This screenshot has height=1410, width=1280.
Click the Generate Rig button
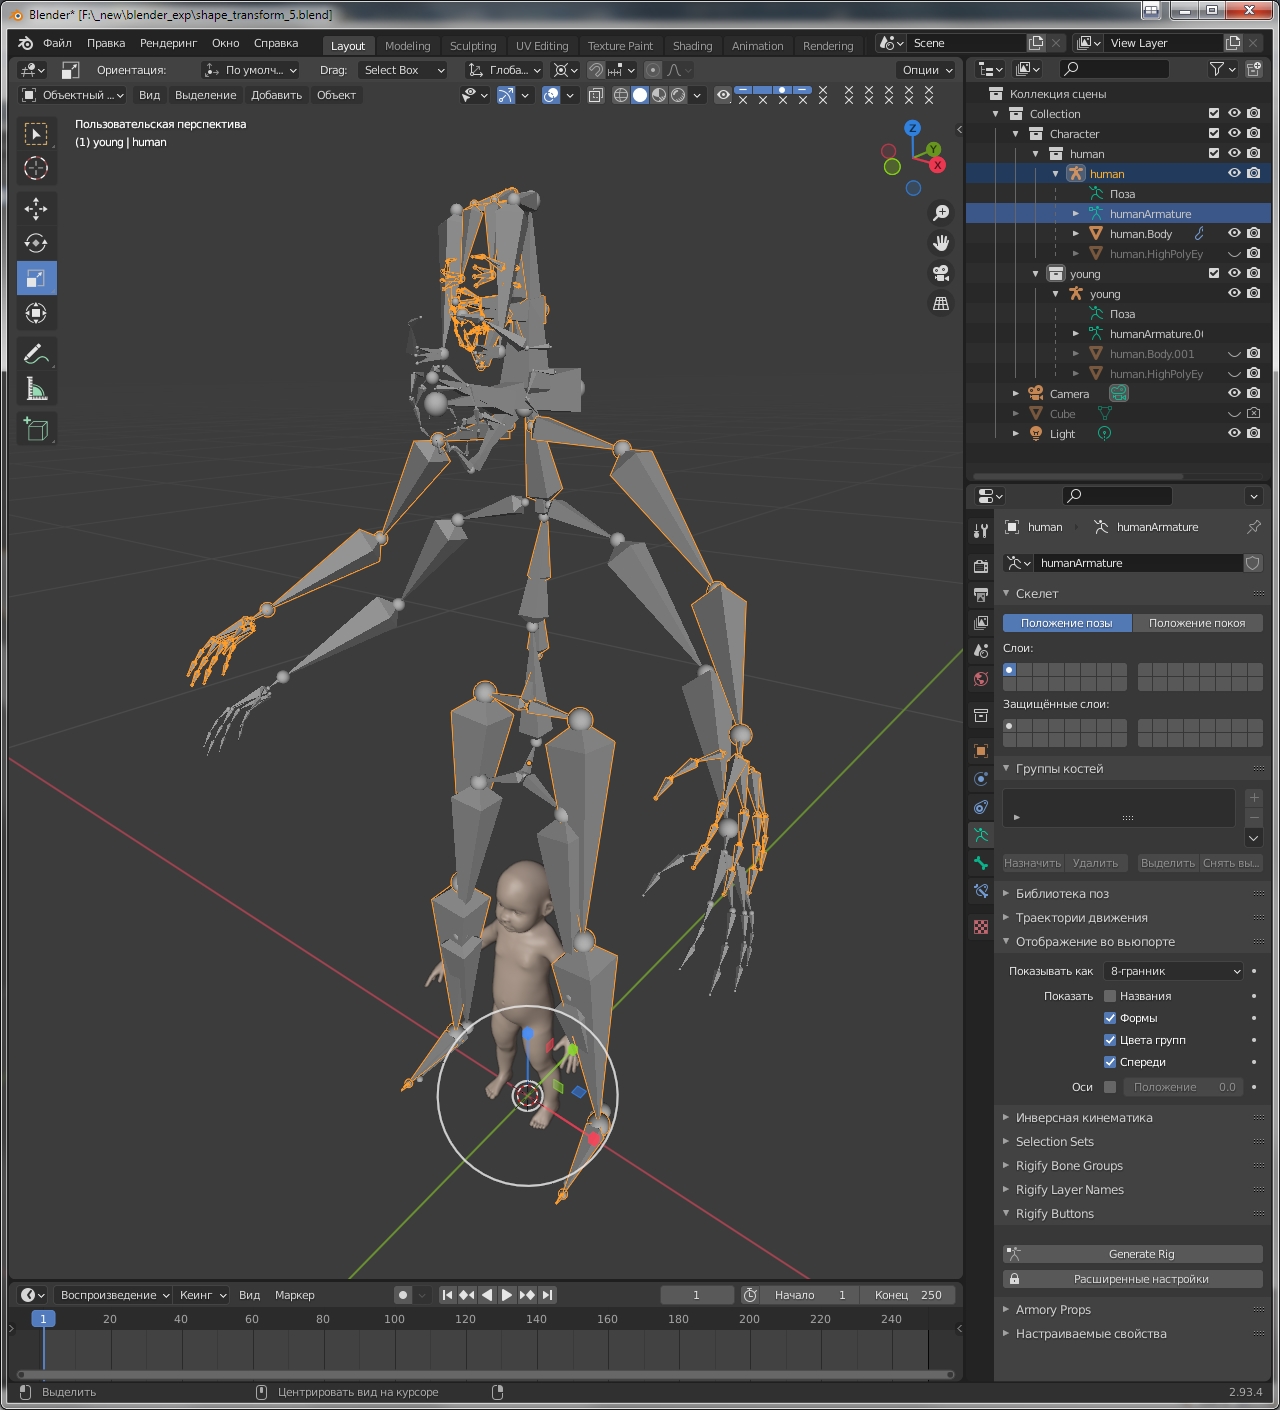1133,1254
